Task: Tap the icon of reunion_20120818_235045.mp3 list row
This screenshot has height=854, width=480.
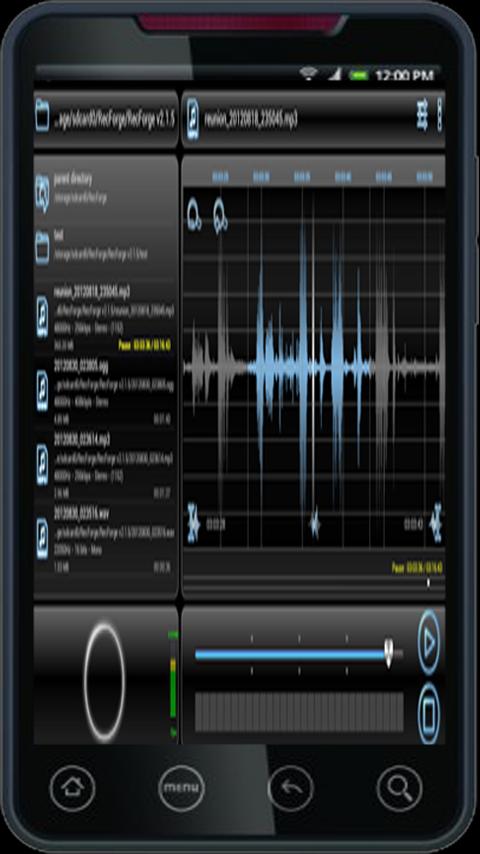Action: [x=42, y=318]
